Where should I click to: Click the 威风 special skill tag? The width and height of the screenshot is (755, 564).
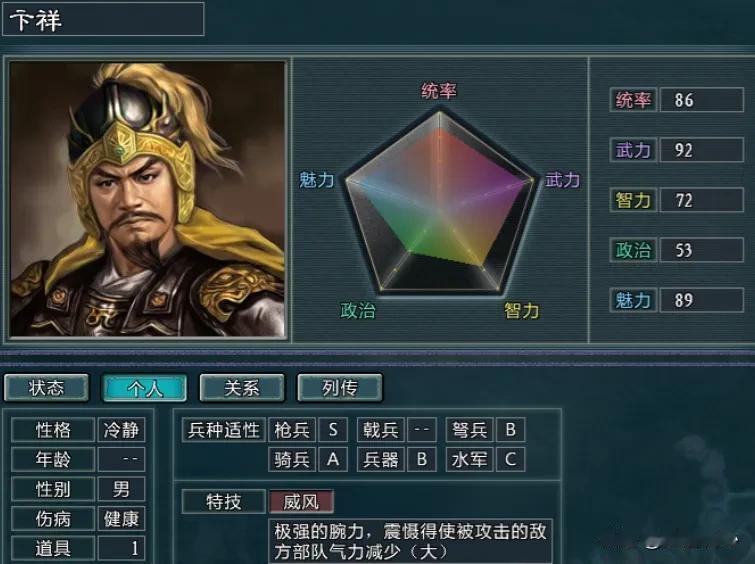click(x=301, y=502)
